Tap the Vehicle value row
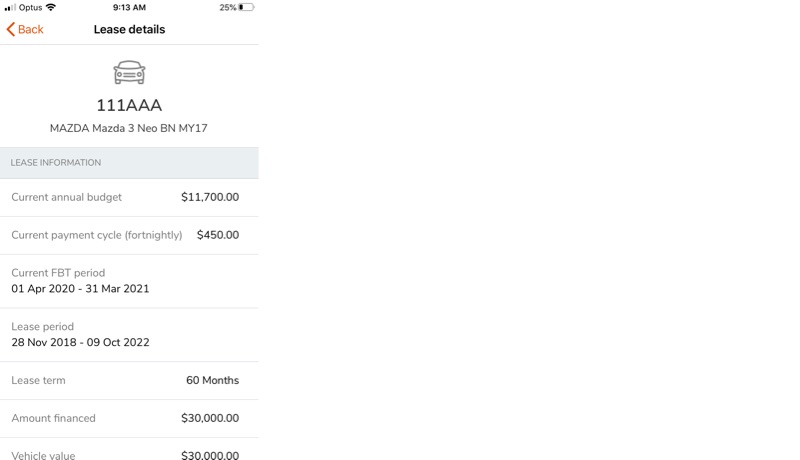Image resolution: width=800 pixels, height=460 pixels. coord(129,449)
